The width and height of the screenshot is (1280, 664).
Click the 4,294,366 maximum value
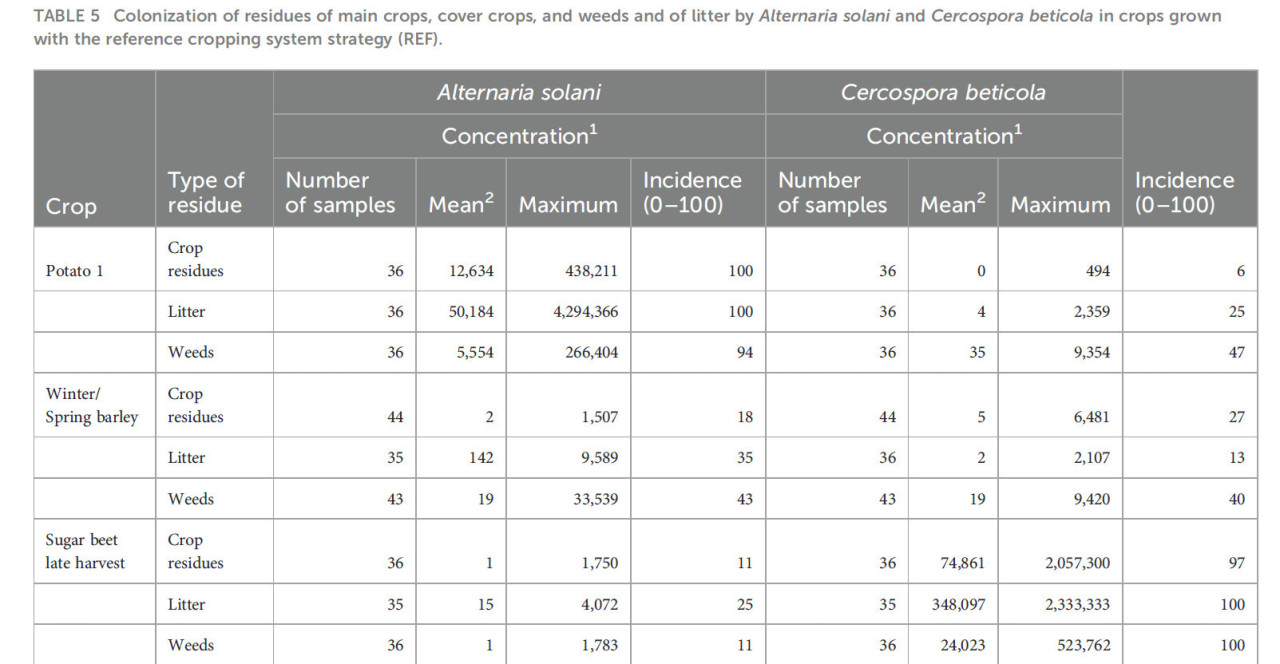(x=585, y=312)
